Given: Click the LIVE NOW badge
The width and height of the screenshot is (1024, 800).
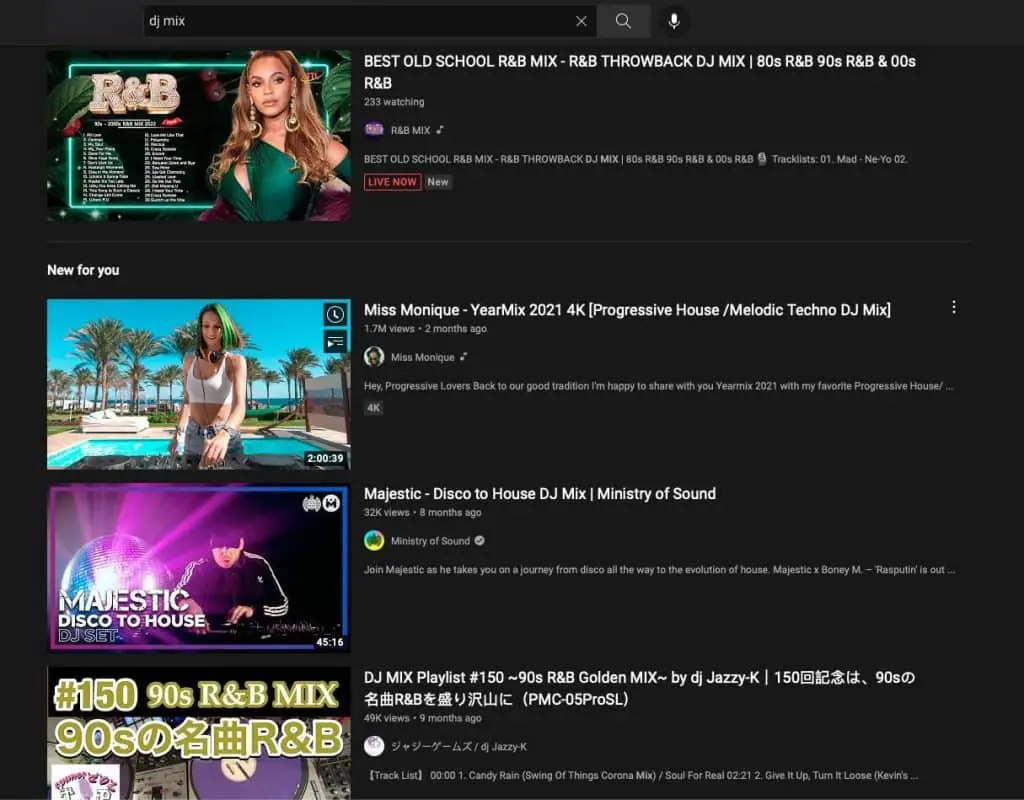Looking at the screenshot, I should (392, 182).
